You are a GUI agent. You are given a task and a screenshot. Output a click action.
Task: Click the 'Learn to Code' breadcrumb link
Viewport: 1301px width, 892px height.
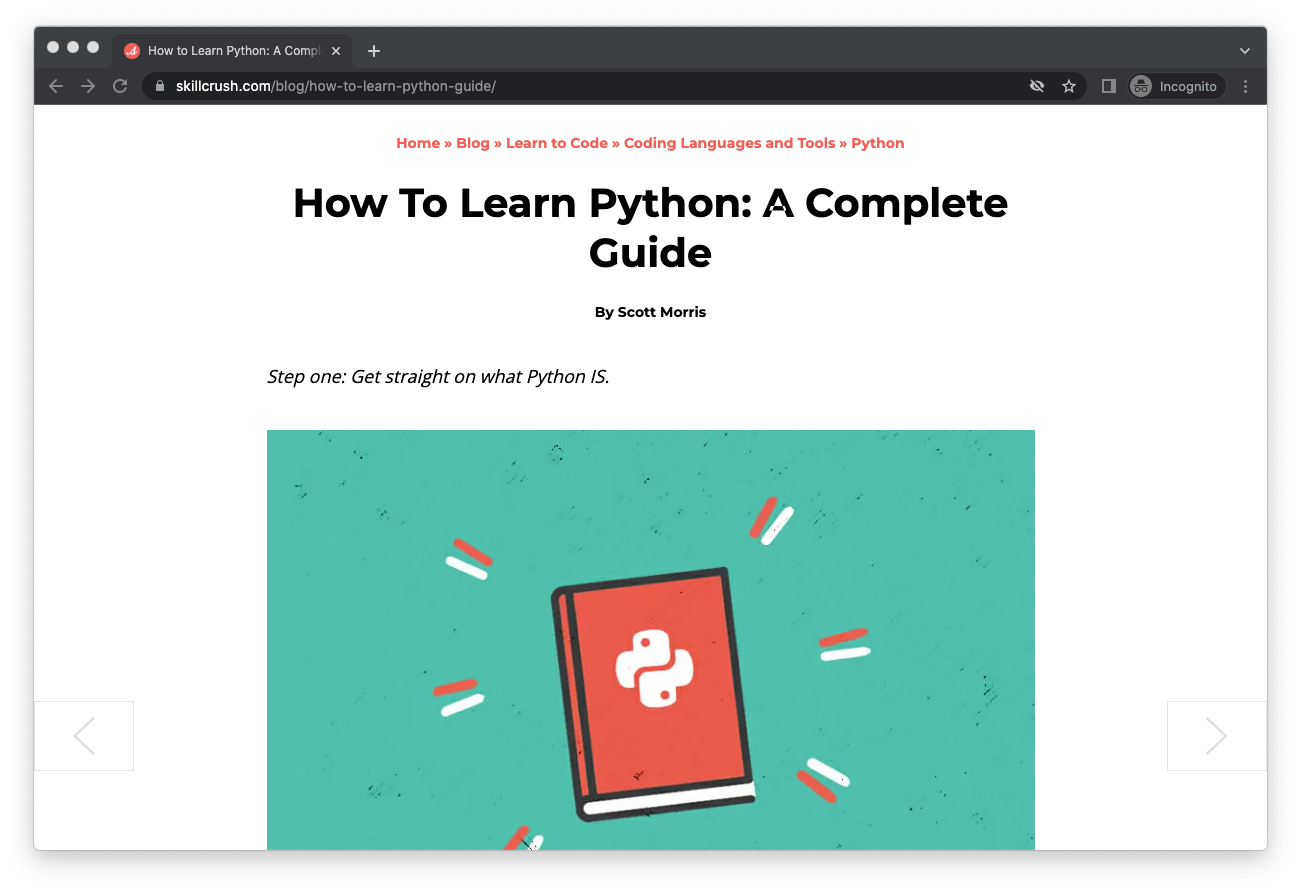556,143
